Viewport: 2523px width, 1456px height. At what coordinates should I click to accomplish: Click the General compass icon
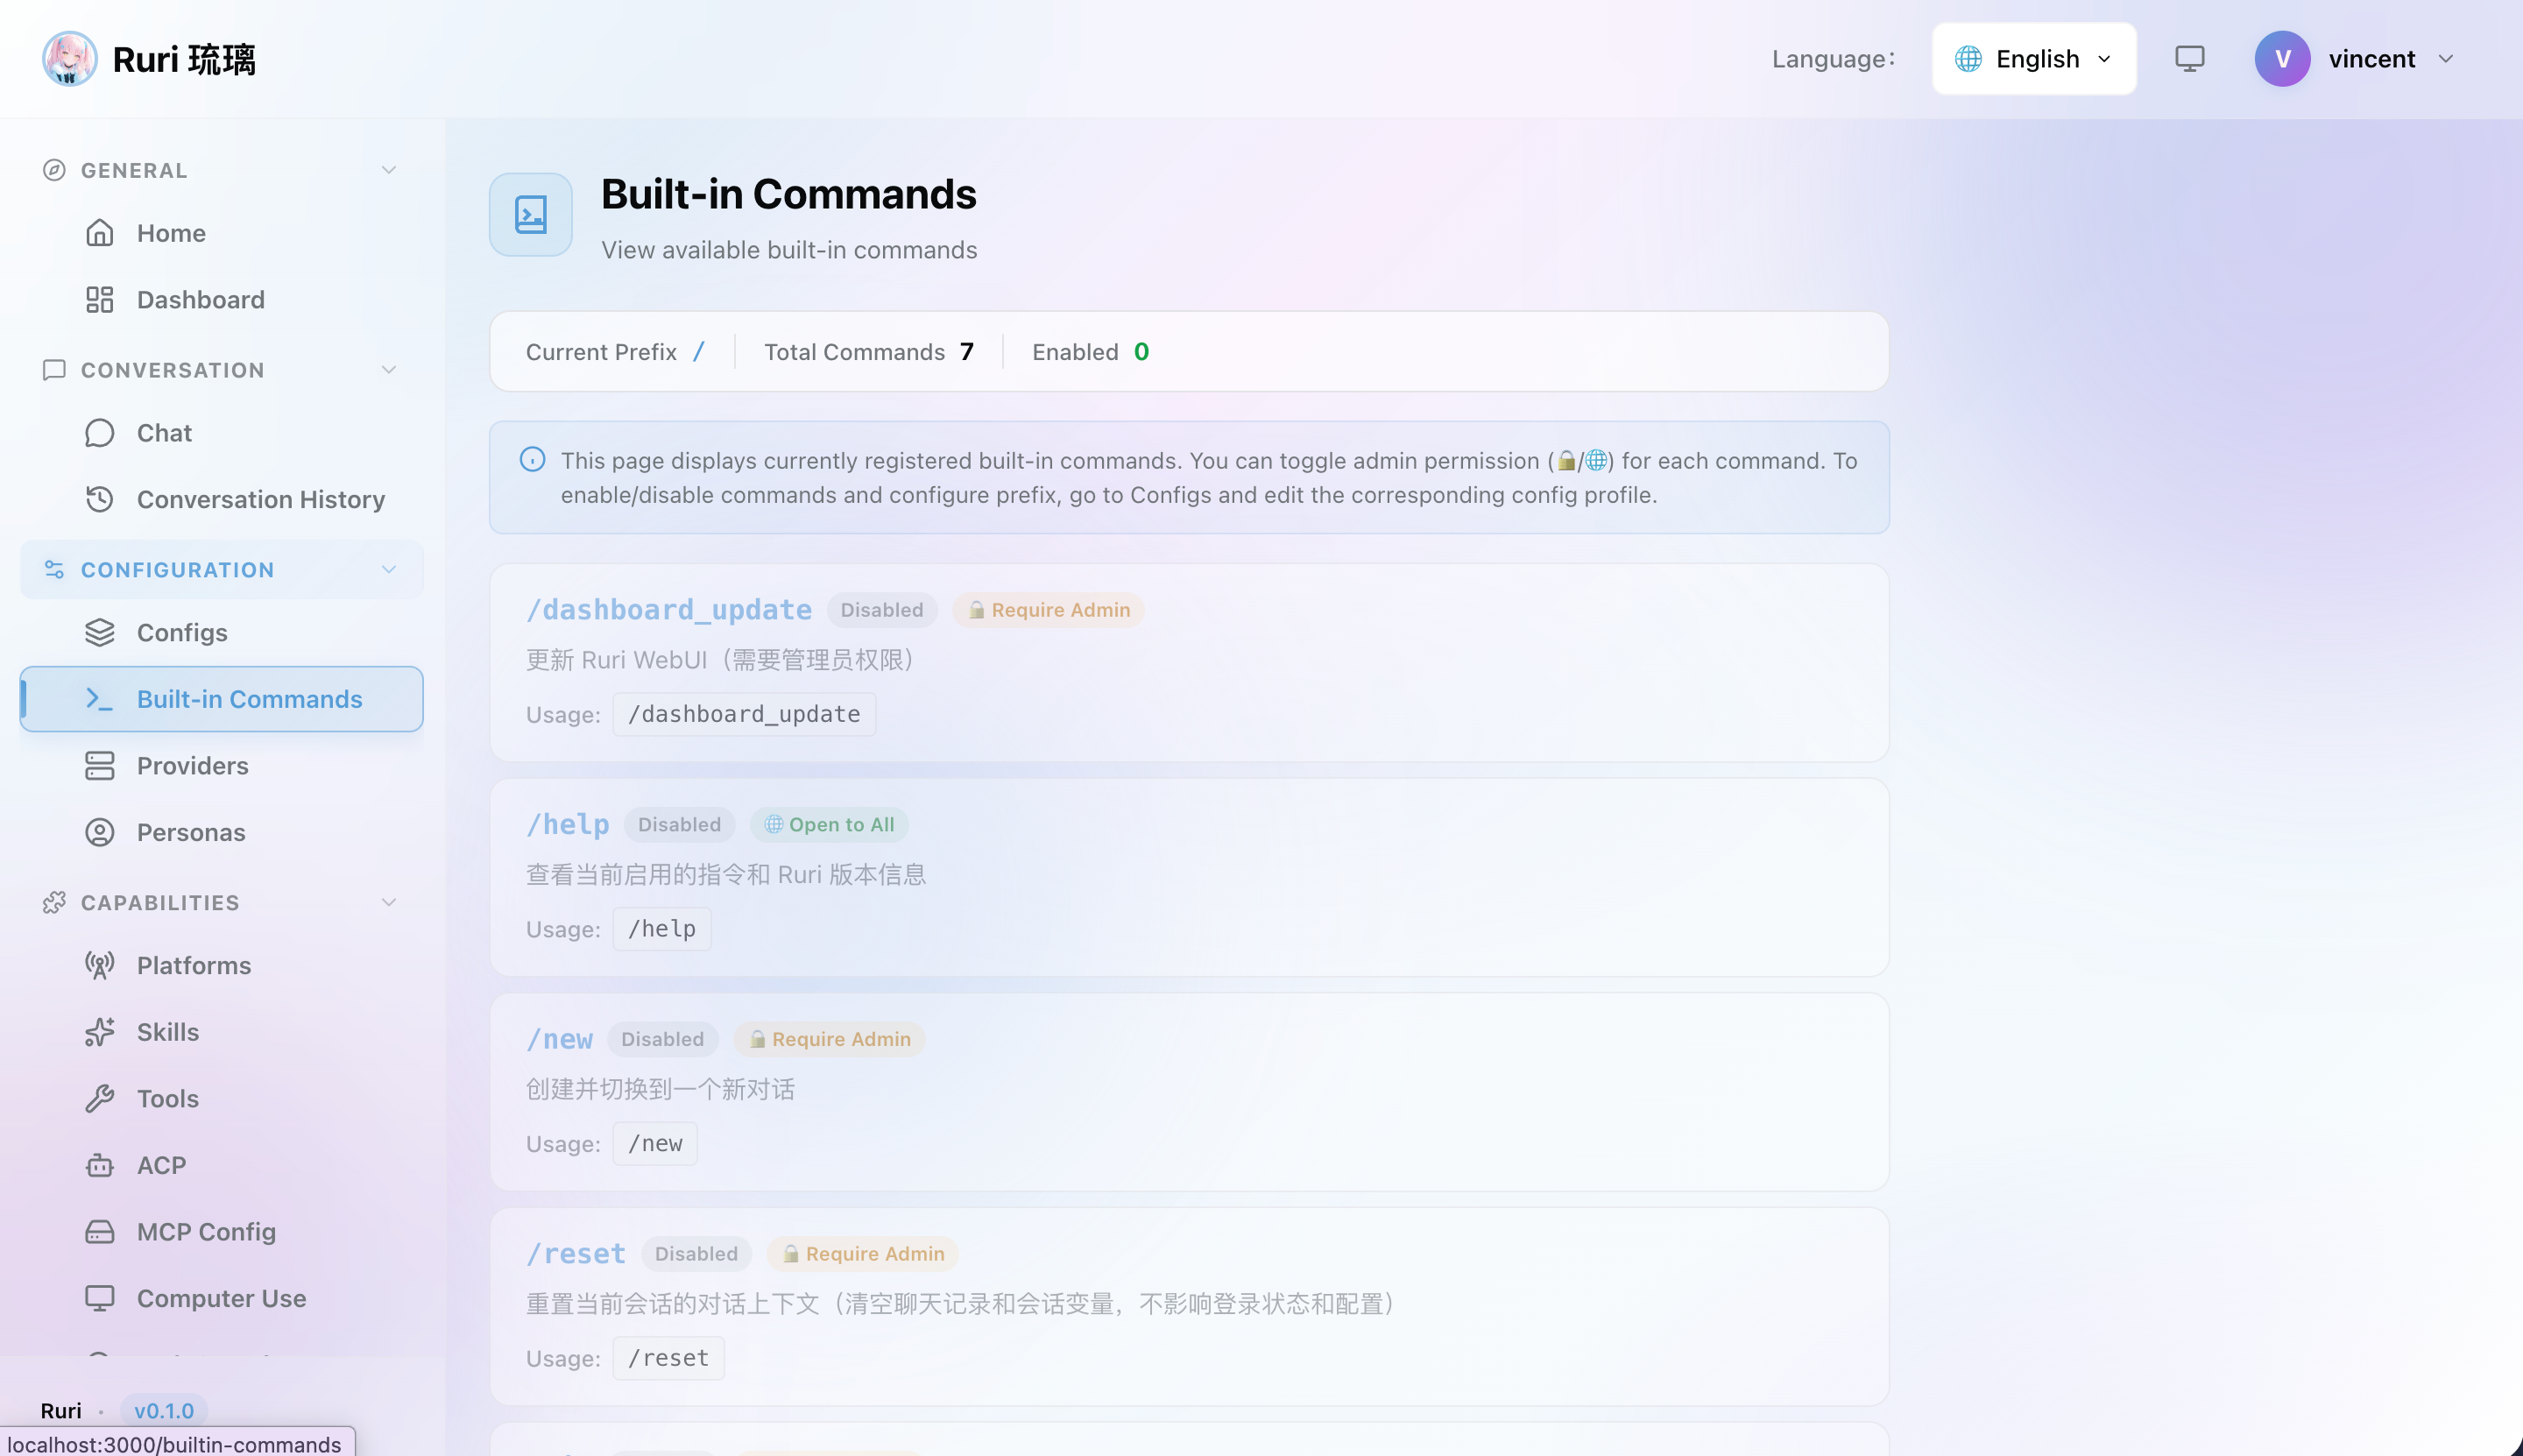[x=54, y=170]
